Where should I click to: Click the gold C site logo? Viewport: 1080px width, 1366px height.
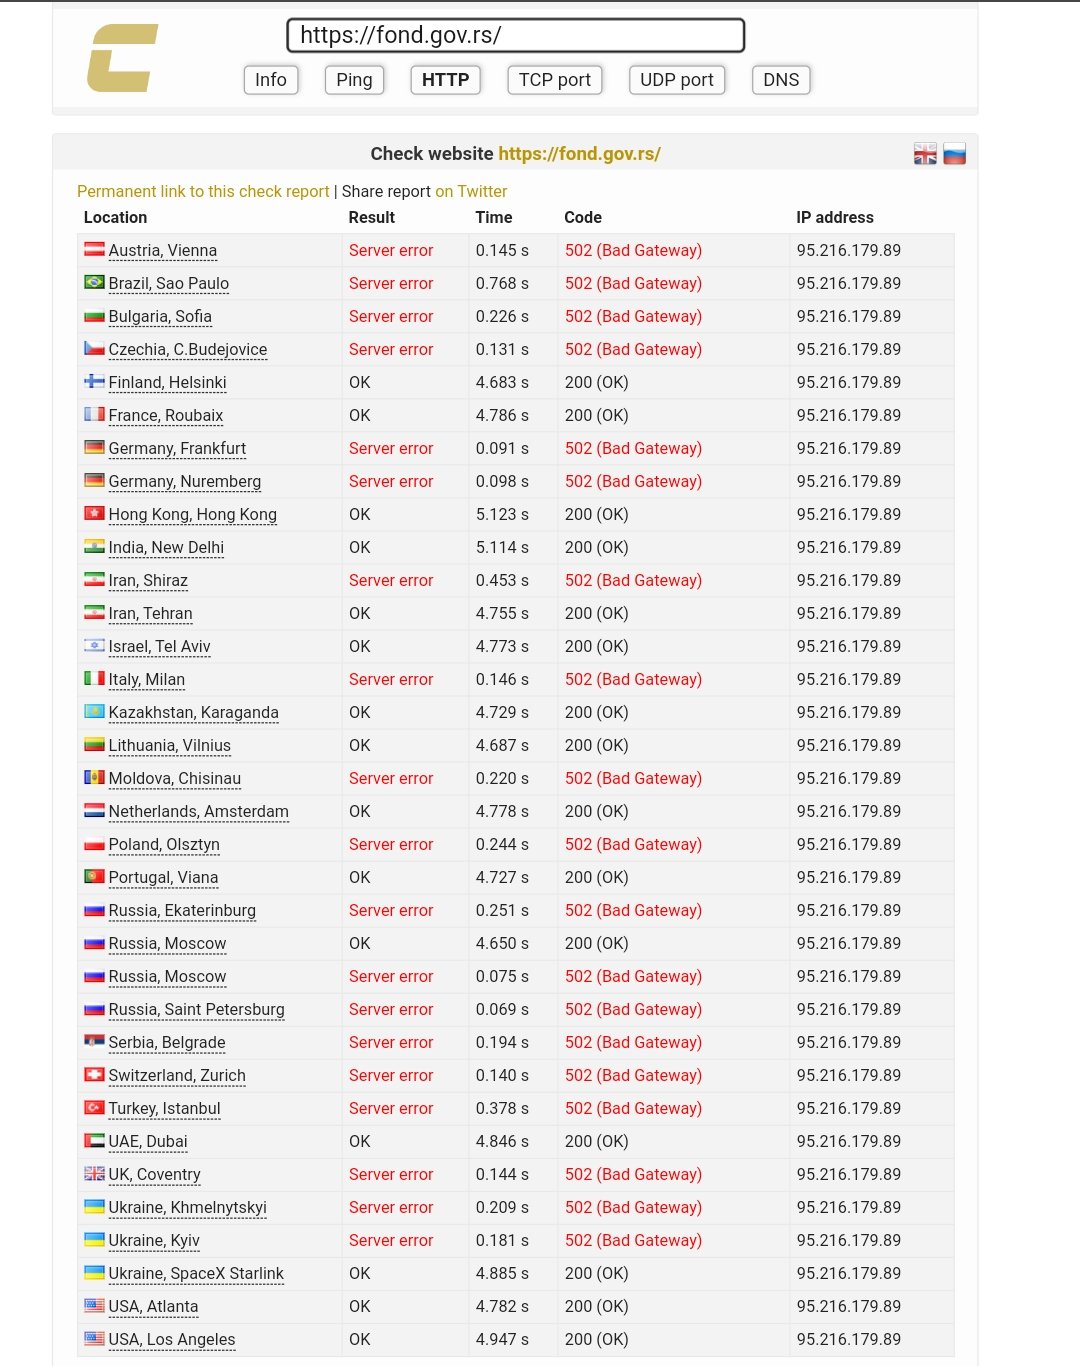pyautogui.click(x=122, y=58)
